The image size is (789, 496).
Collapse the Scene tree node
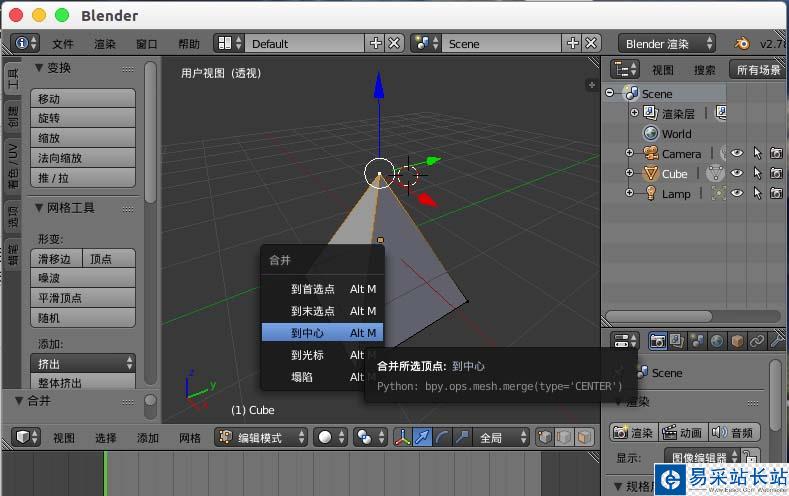[x=610, y=93]
